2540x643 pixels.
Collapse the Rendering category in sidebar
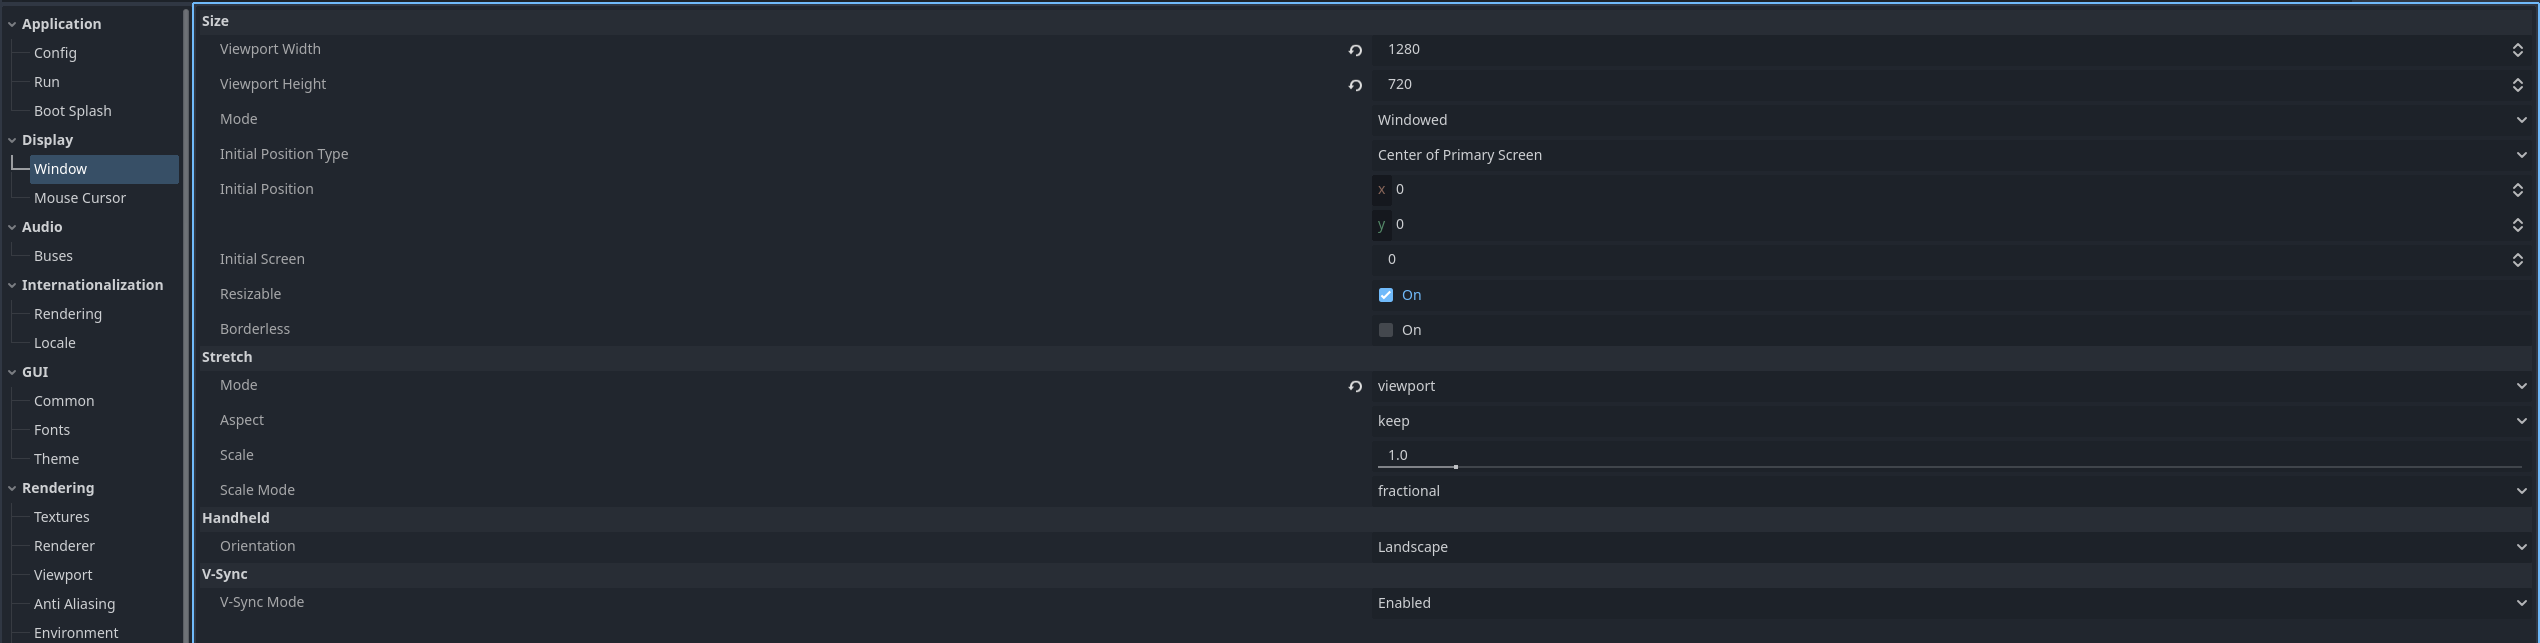(x=12, y=488)
